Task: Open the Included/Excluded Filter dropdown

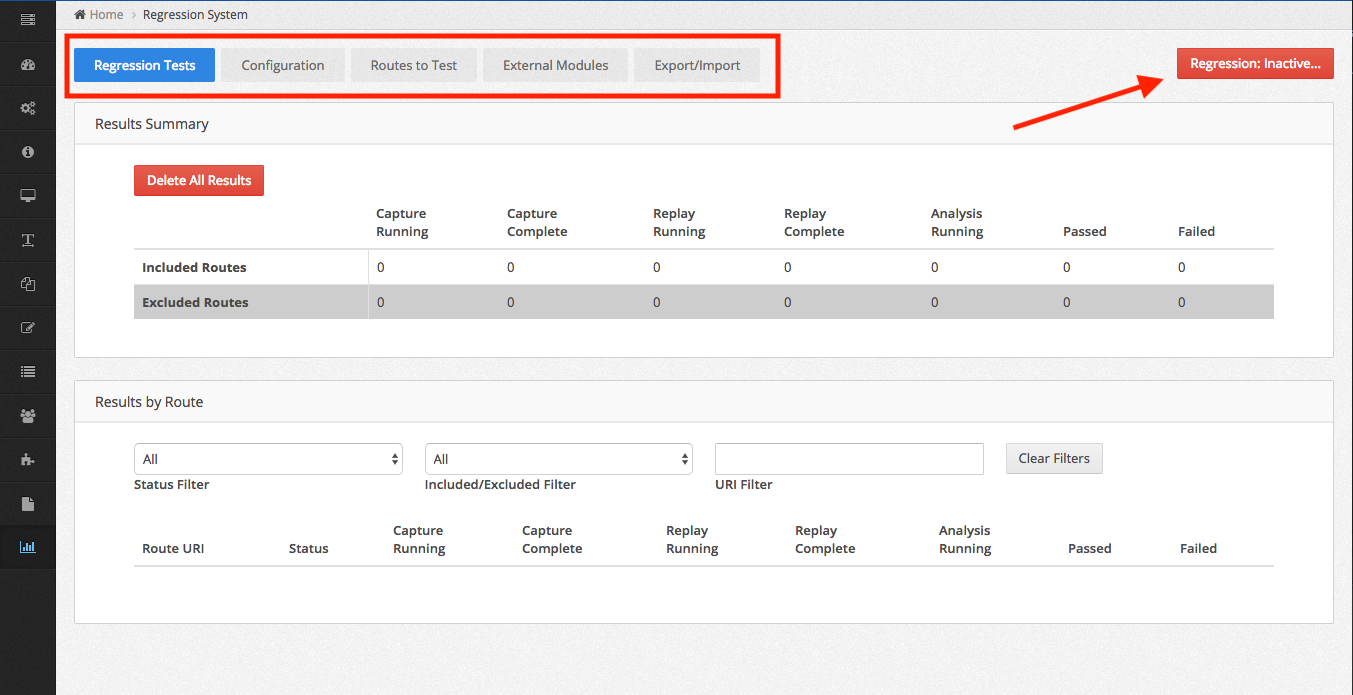Action: point(559,459)
